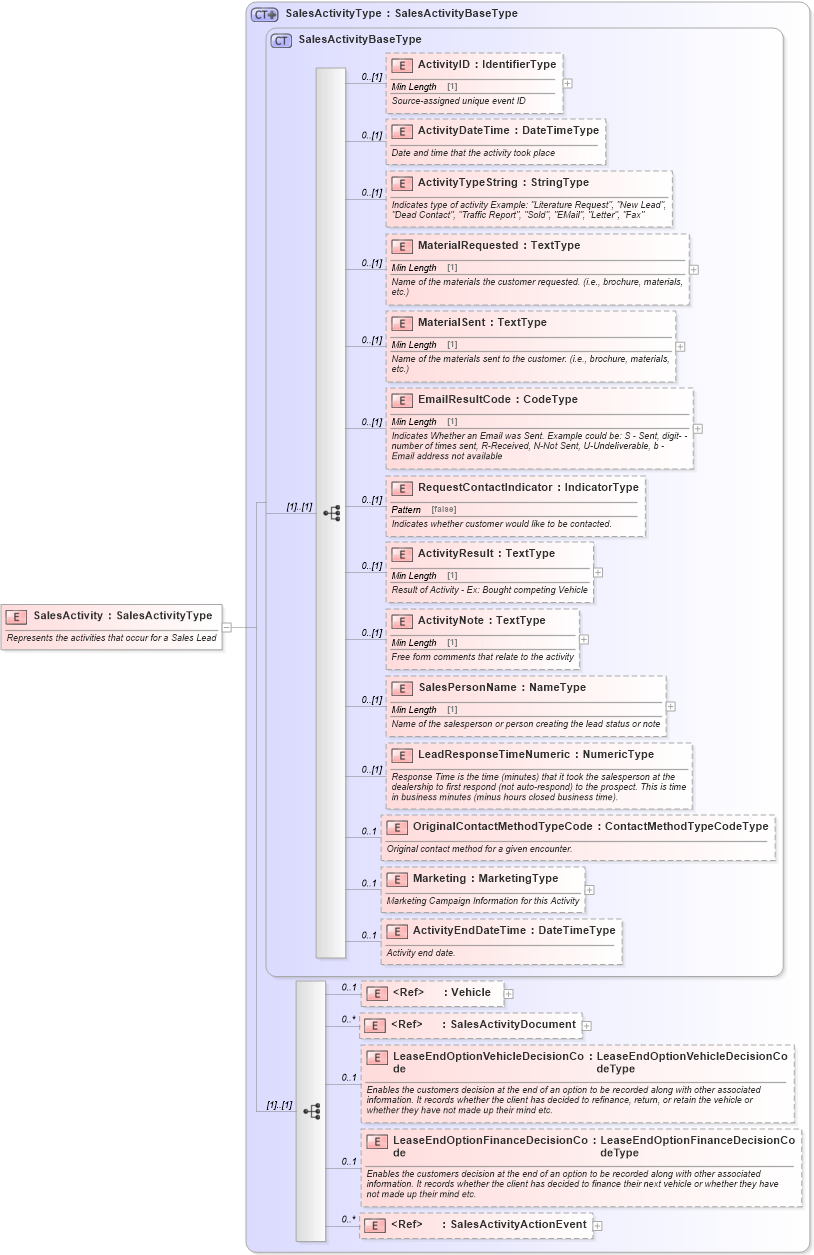
Task: Expand the SalesActivityDocument reference
Action: [589, 1025]
